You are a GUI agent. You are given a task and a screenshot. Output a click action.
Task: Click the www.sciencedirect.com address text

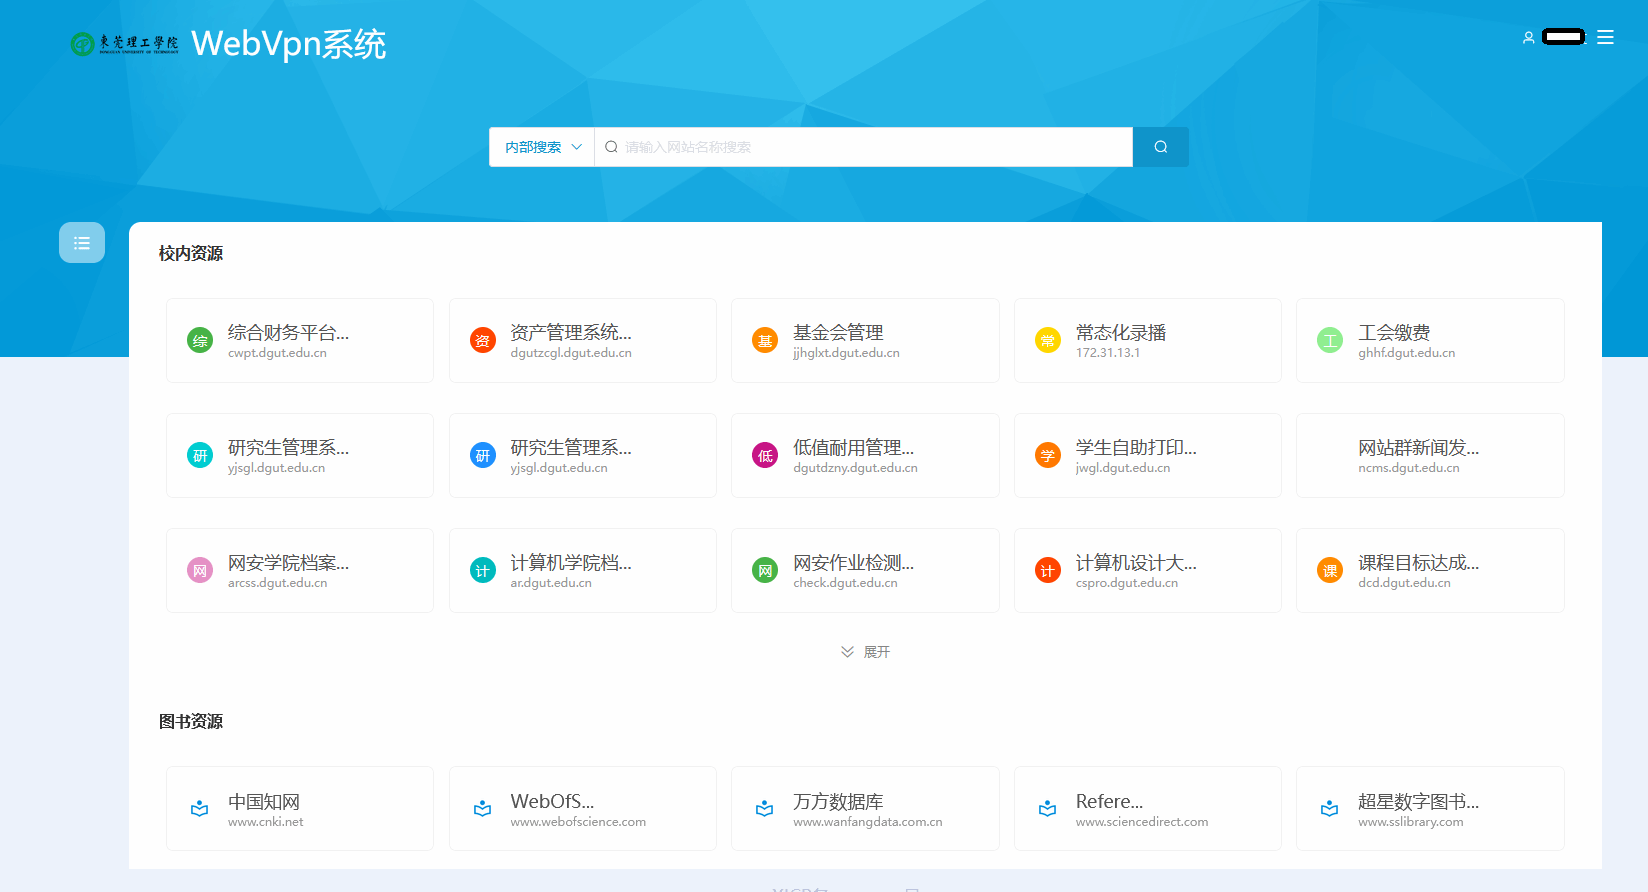tap(1142, 822)
